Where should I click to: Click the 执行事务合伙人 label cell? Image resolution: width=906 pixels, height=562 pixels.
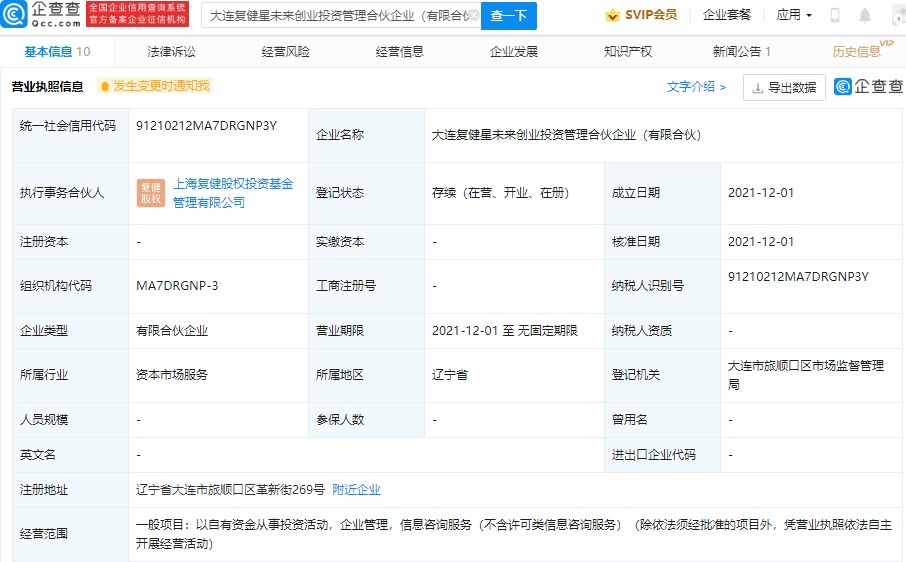pos(70,193)
